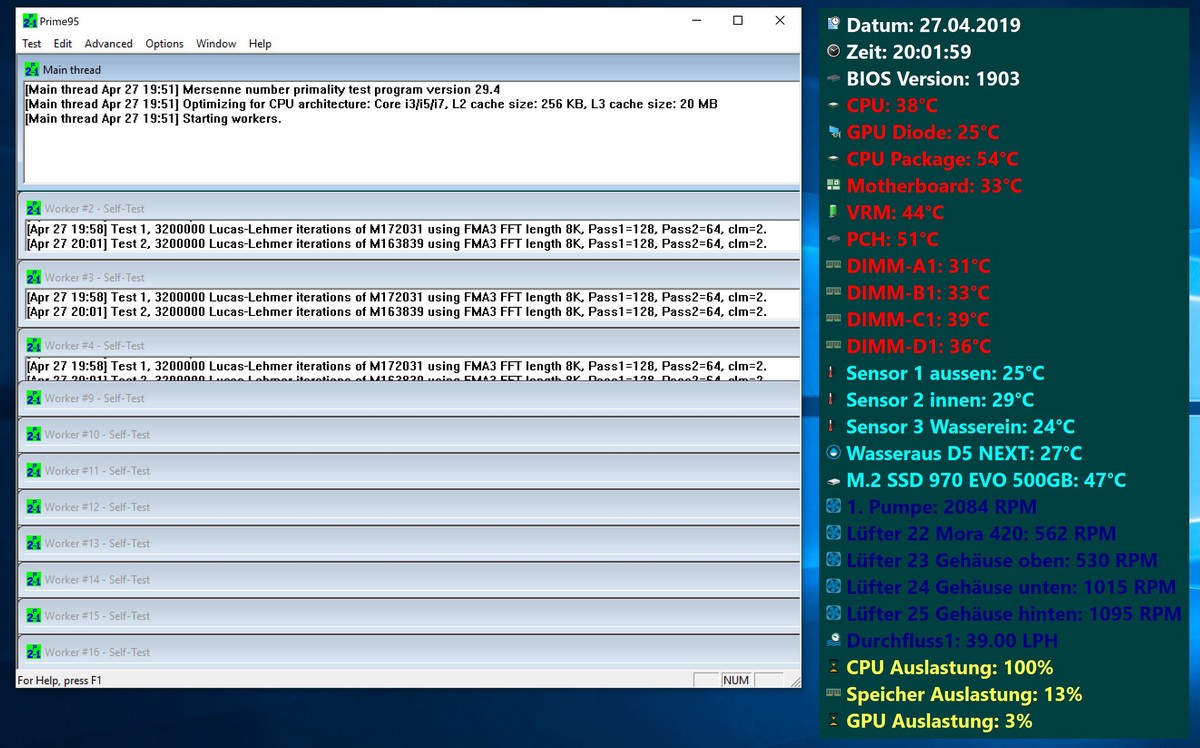
Task: Click the Datum: 27.04.2019 entry
Action: point(934,25)
